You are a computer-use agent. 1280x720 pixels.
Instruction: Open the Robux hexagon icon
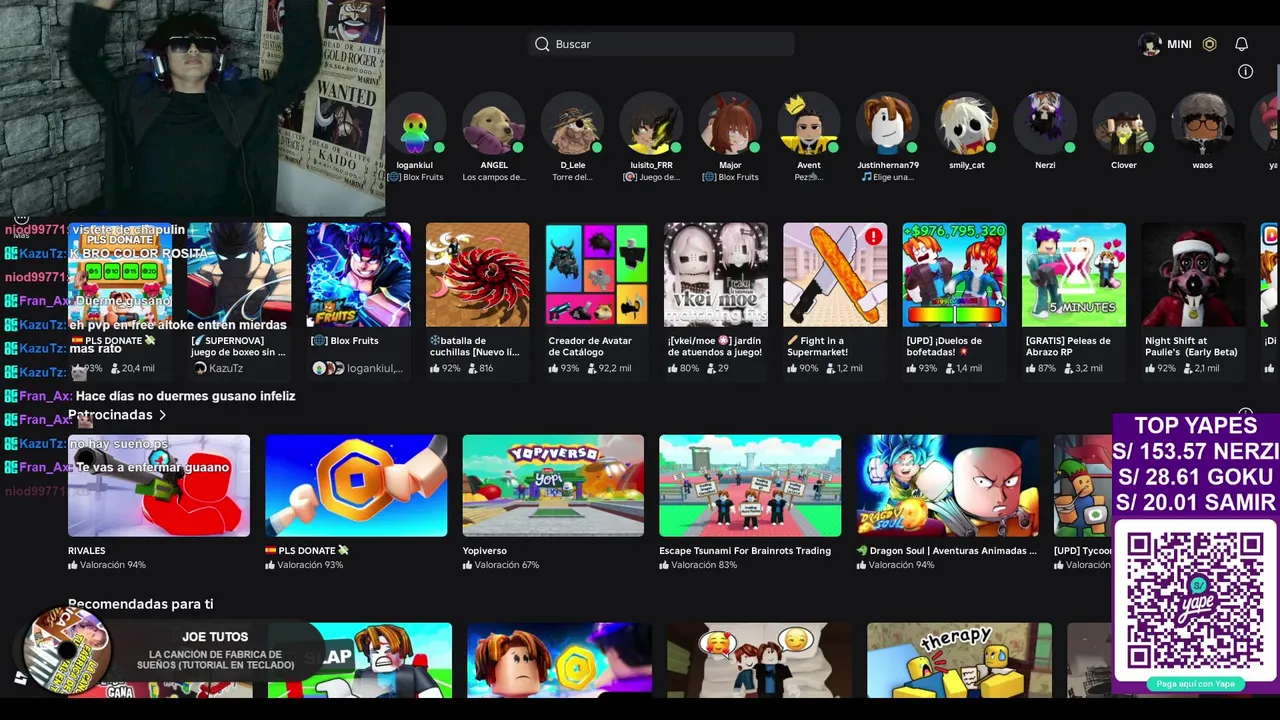click(1209, 44)
